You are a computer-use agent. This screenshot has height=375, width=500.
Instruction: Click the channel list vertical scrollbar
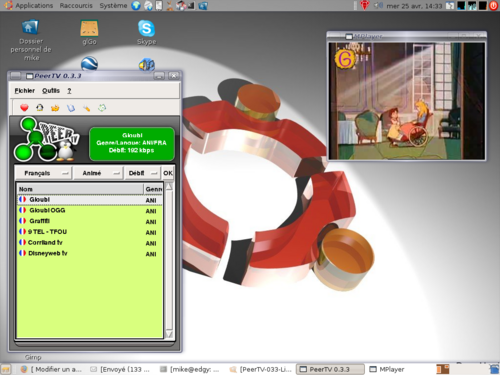click(x=169, y=261)
